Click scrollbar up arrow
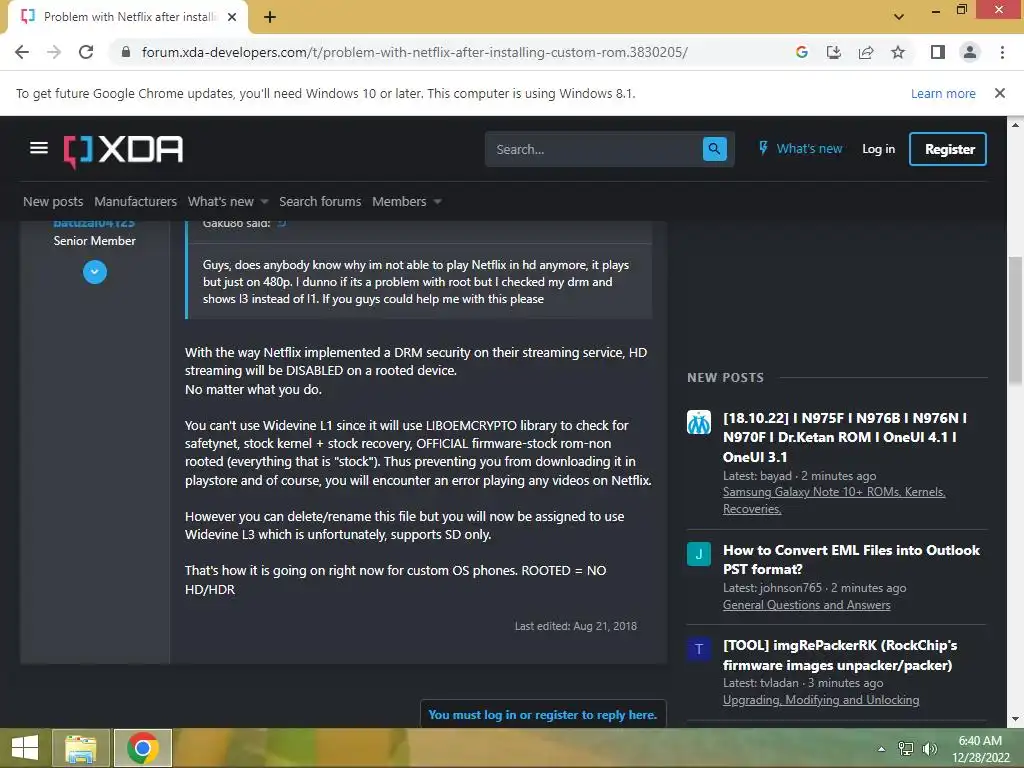 [1015, 123]
